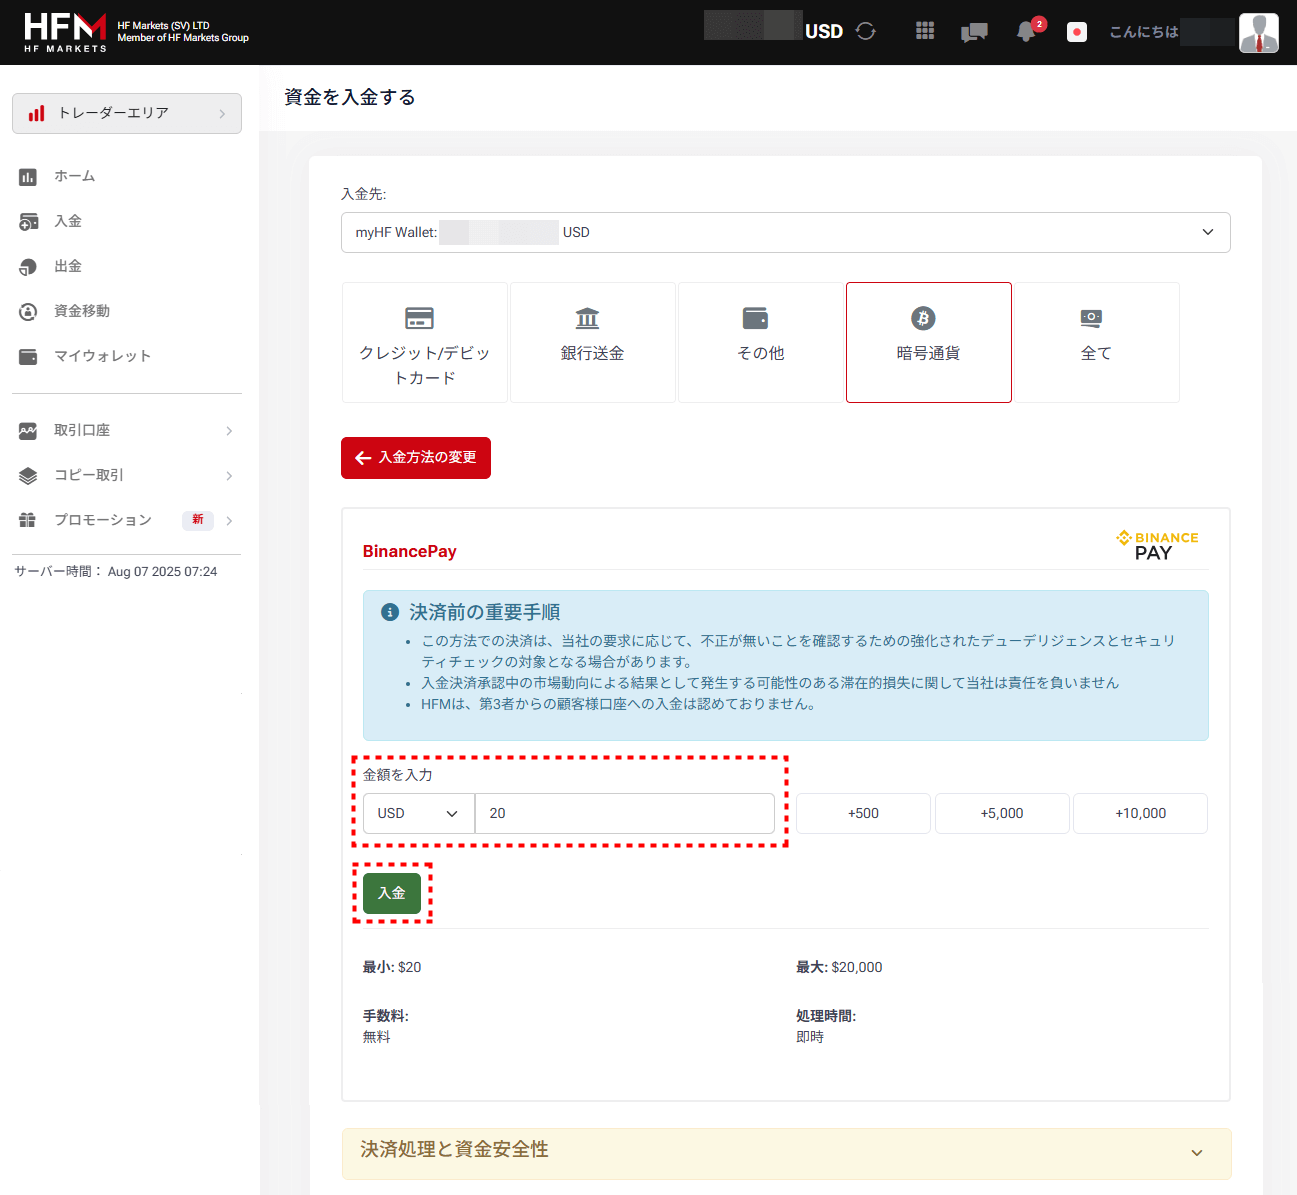This screenshot has width=1297, height=1195.
Task: Click the green 入金 submit button
Action: tap(392, 893)
